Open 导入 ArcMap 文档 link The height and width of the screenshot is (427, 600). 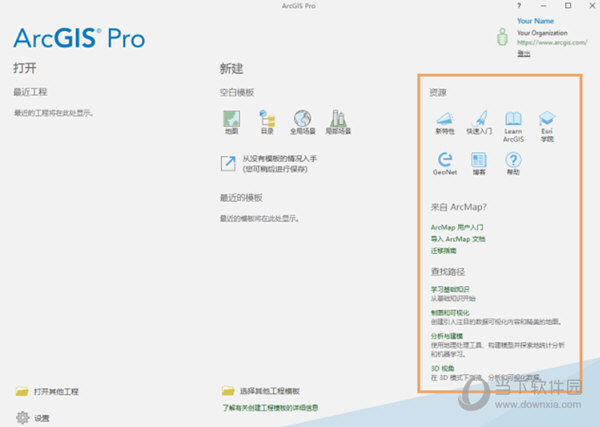(x=458, y=239)
